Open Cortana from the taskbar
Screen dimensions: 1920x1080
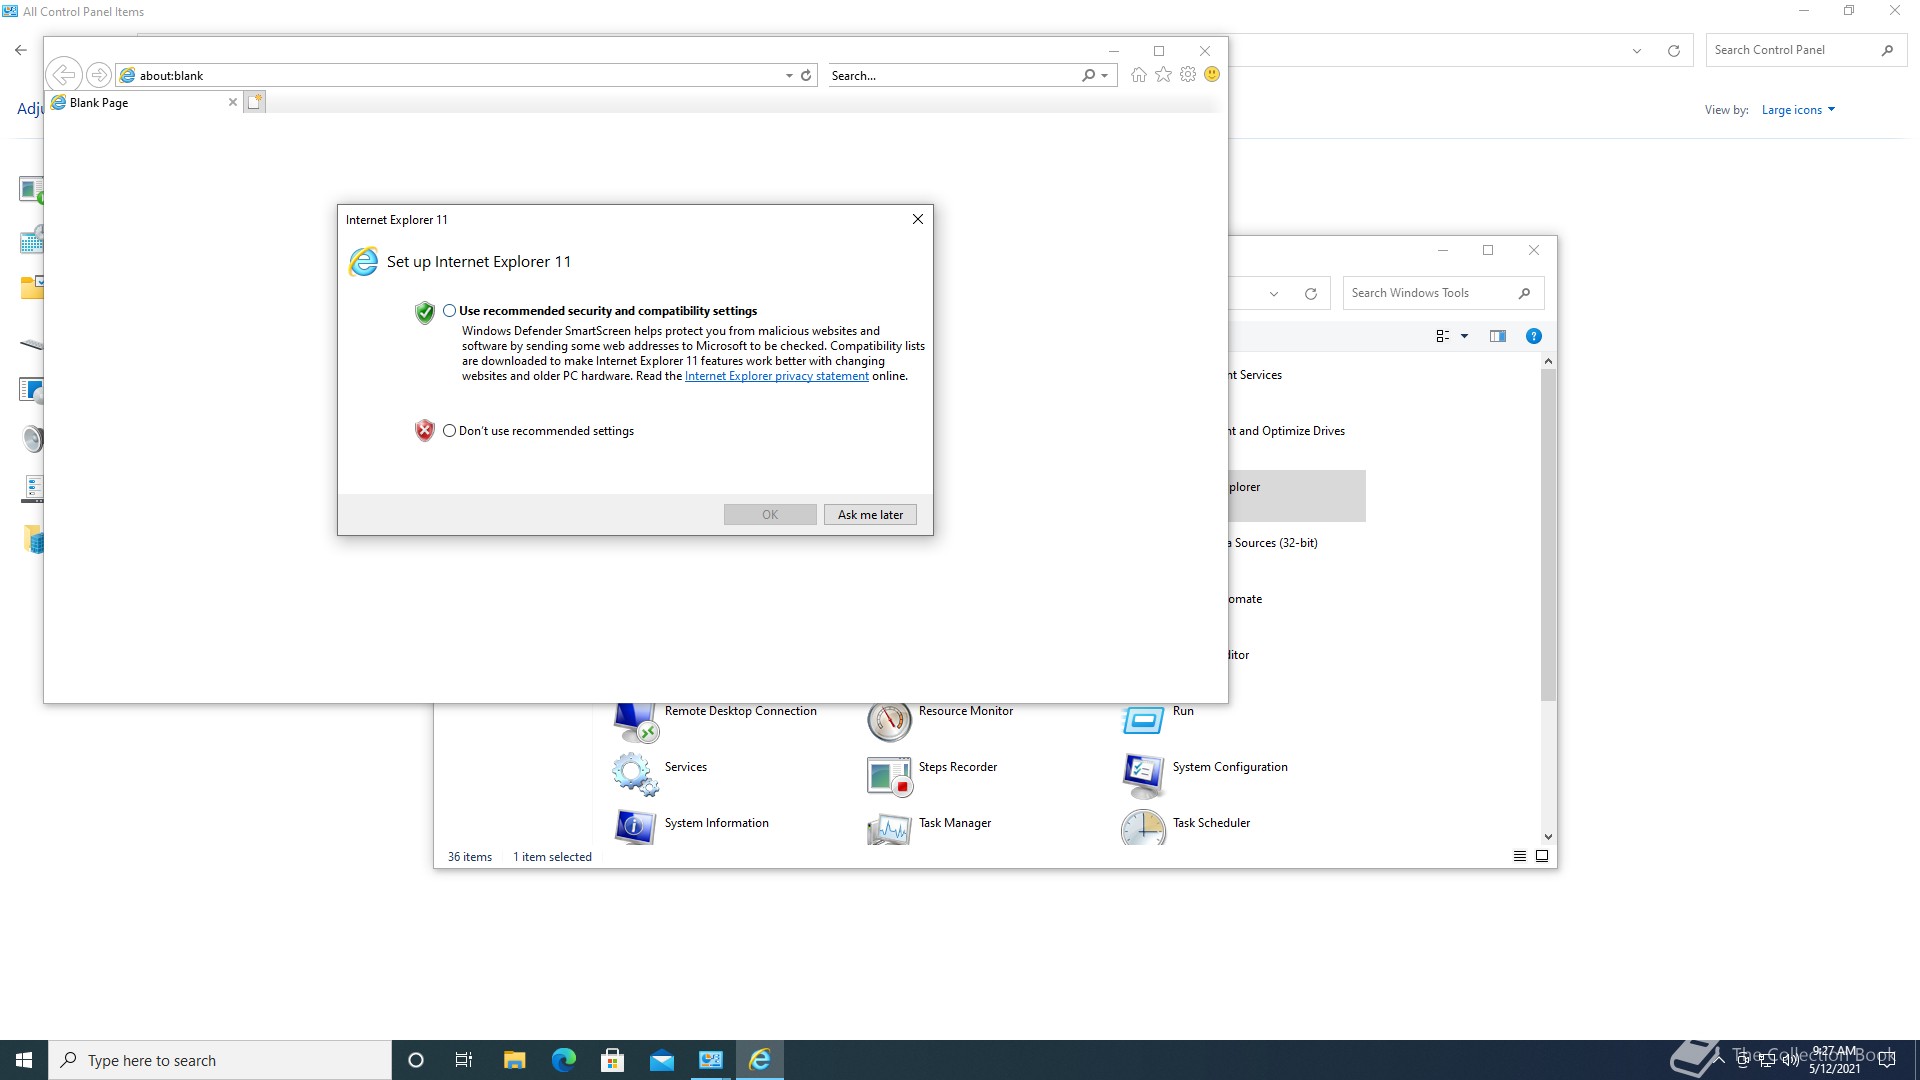pyautogui.click(x=416, y=1060)
